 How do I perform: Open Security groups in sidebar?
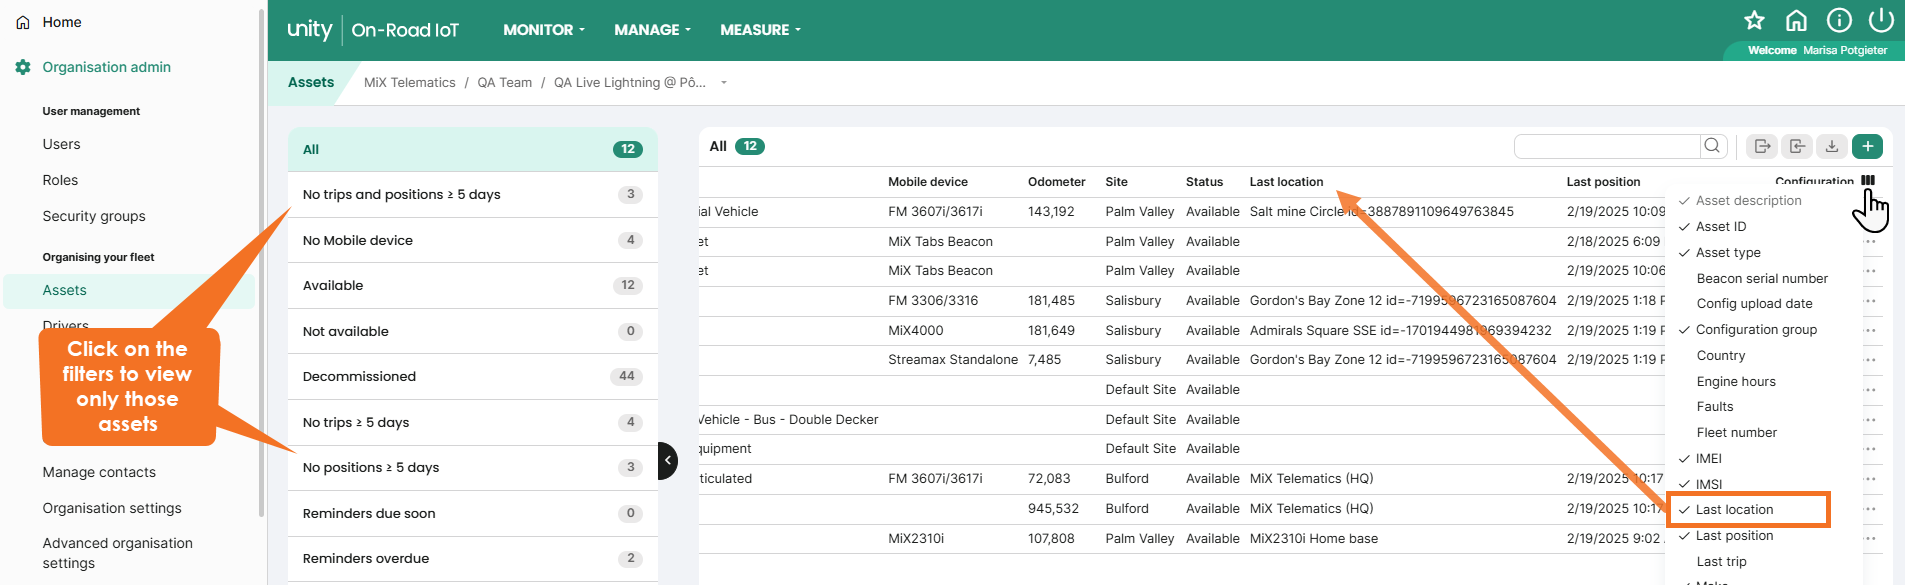[94, 216]
